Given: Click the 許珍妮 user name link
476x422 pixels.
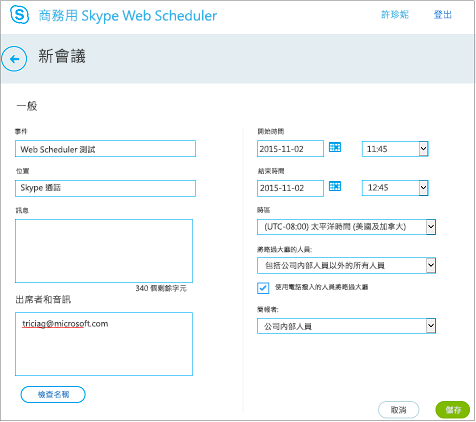Looking at the screenshot, I should pos(395,15).
